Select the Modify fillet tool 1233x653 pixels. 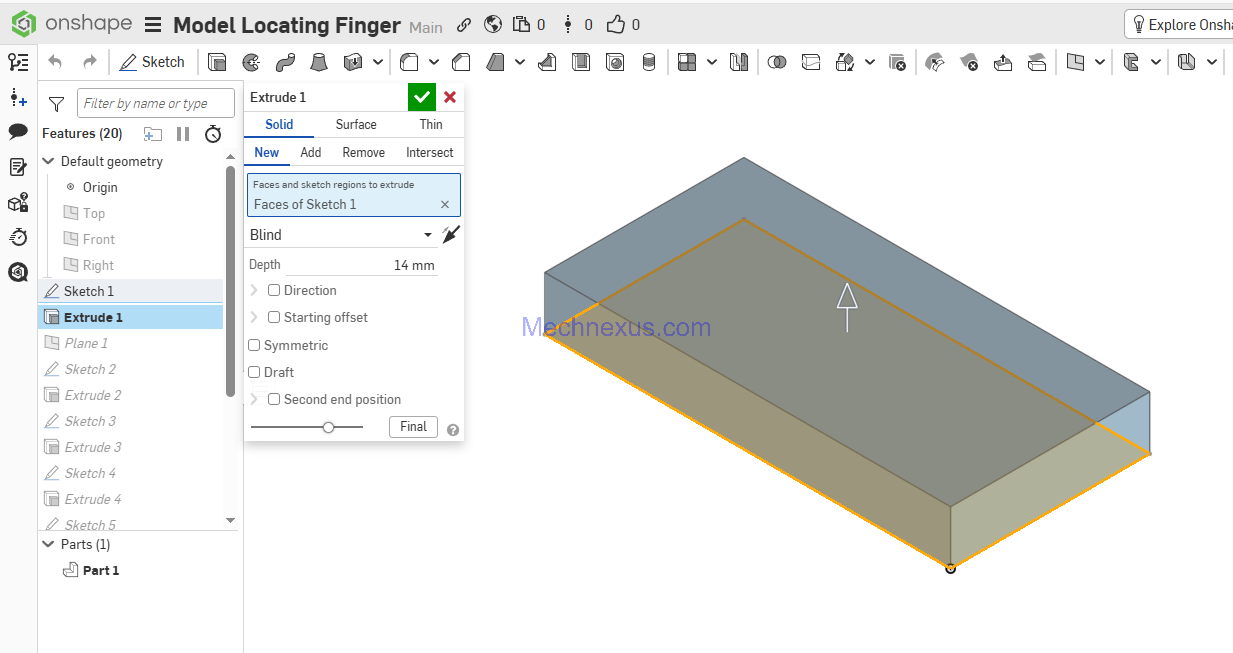[935, 62]
